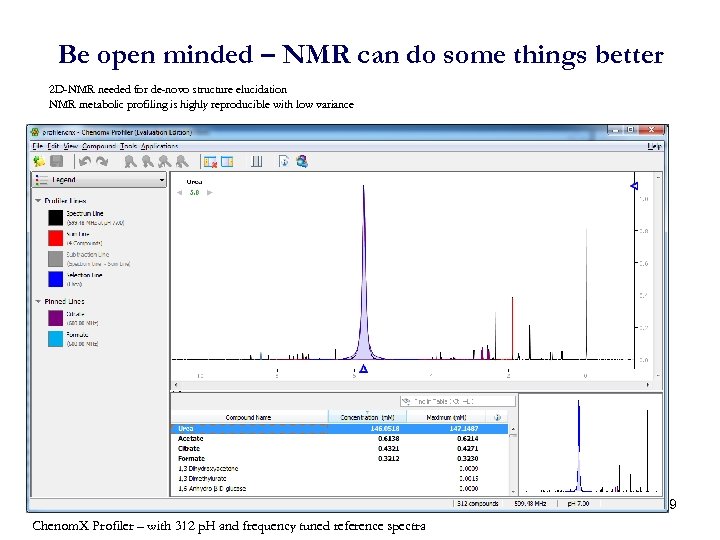
Task: Click the Spectrum Line legend label
Action: tap(85, 214)
